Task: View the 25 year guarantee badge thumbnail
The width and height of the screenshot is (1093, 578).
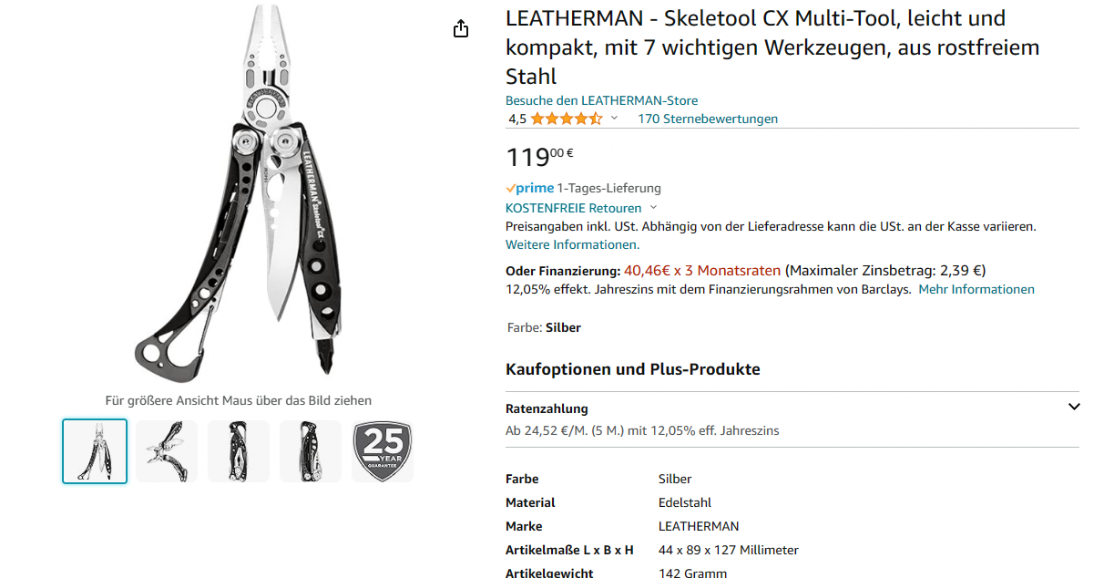Action: point(382,451)
